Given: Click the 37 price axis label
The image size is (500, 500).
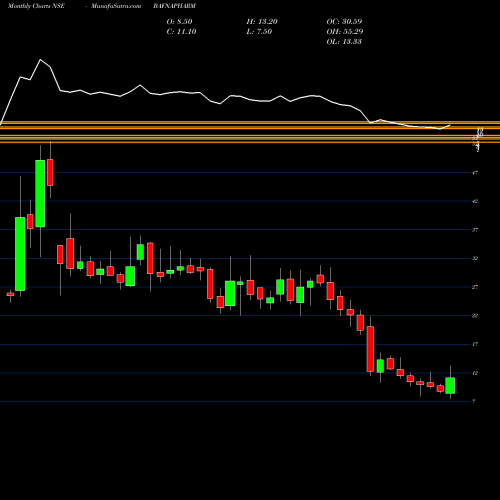Looking at the screenshot, I should pyautogui.click(x=475, y=230).
